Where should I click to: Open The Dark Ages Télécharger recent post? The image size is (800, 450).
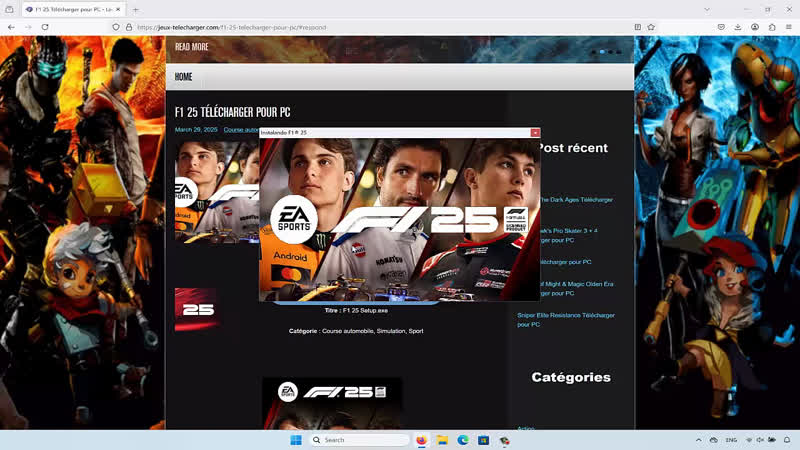coord(576,200)
